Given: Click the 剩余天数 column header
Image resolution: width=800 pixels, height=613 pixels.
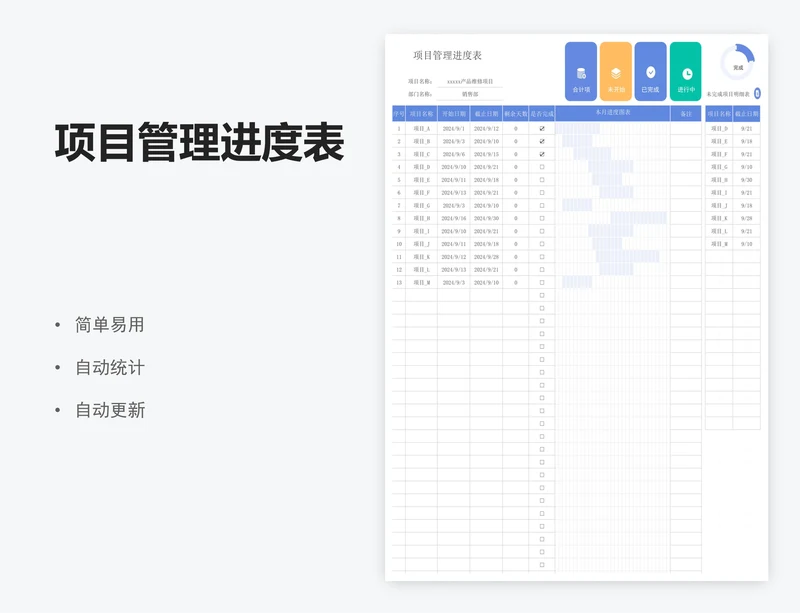Looking at the screenshot, I should pos(516,114).
